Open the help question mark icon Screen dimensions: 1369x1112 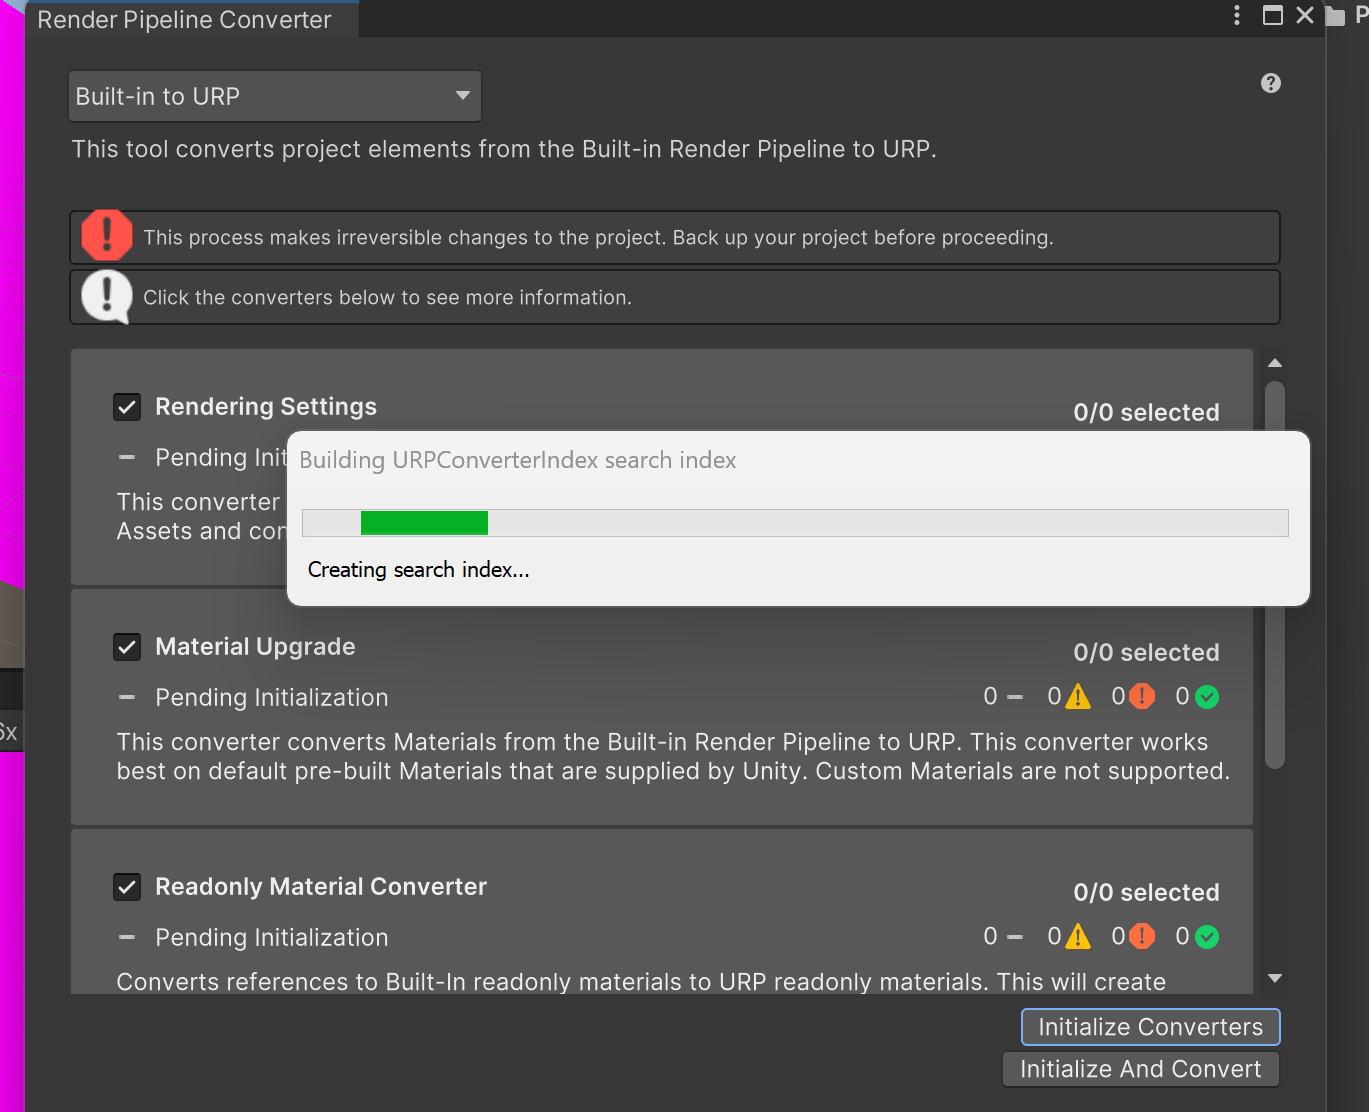(1271, 83)
